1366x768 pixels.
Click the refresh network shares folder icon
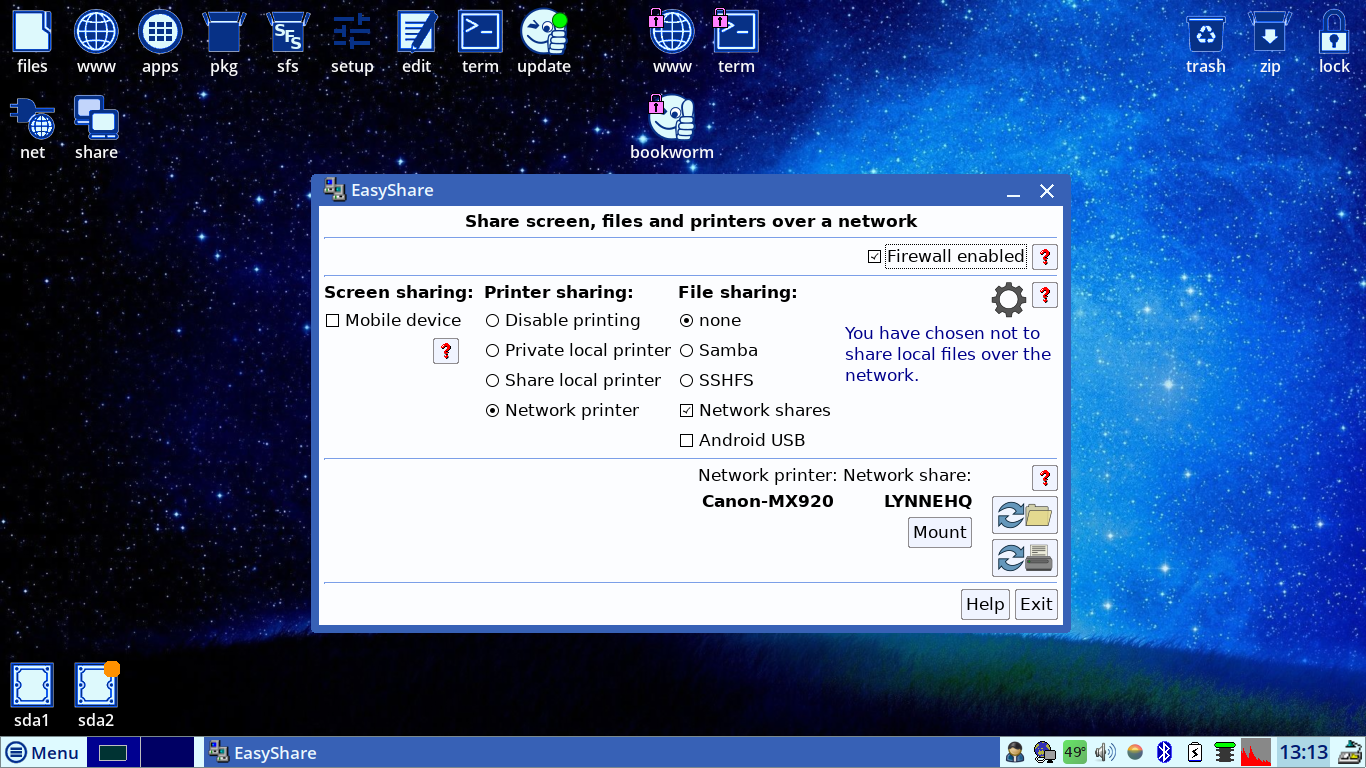(1025, 515)
